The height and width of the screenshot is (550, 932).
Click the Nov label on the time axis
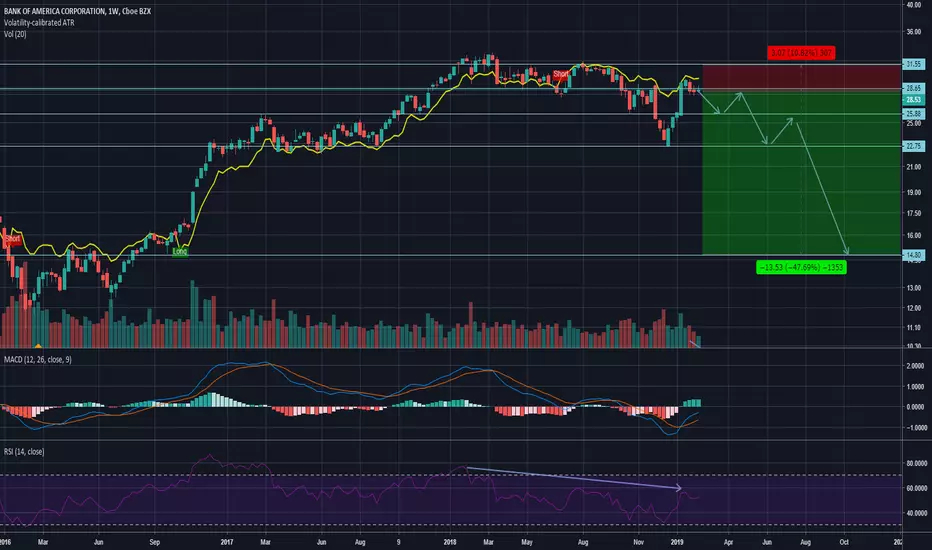pyautogui.click(x=638, y=542)
